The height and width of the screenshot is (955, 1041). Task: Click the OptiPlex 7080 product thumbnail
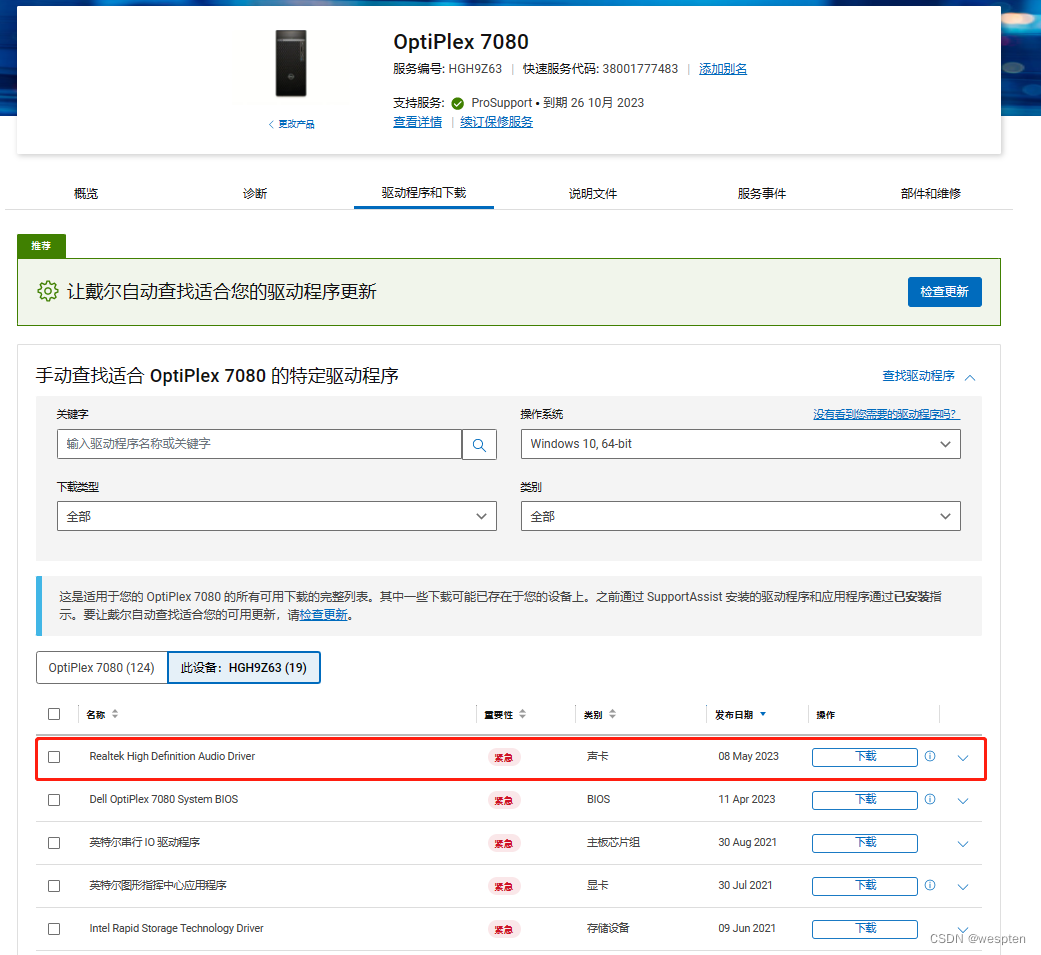(291, 64)
